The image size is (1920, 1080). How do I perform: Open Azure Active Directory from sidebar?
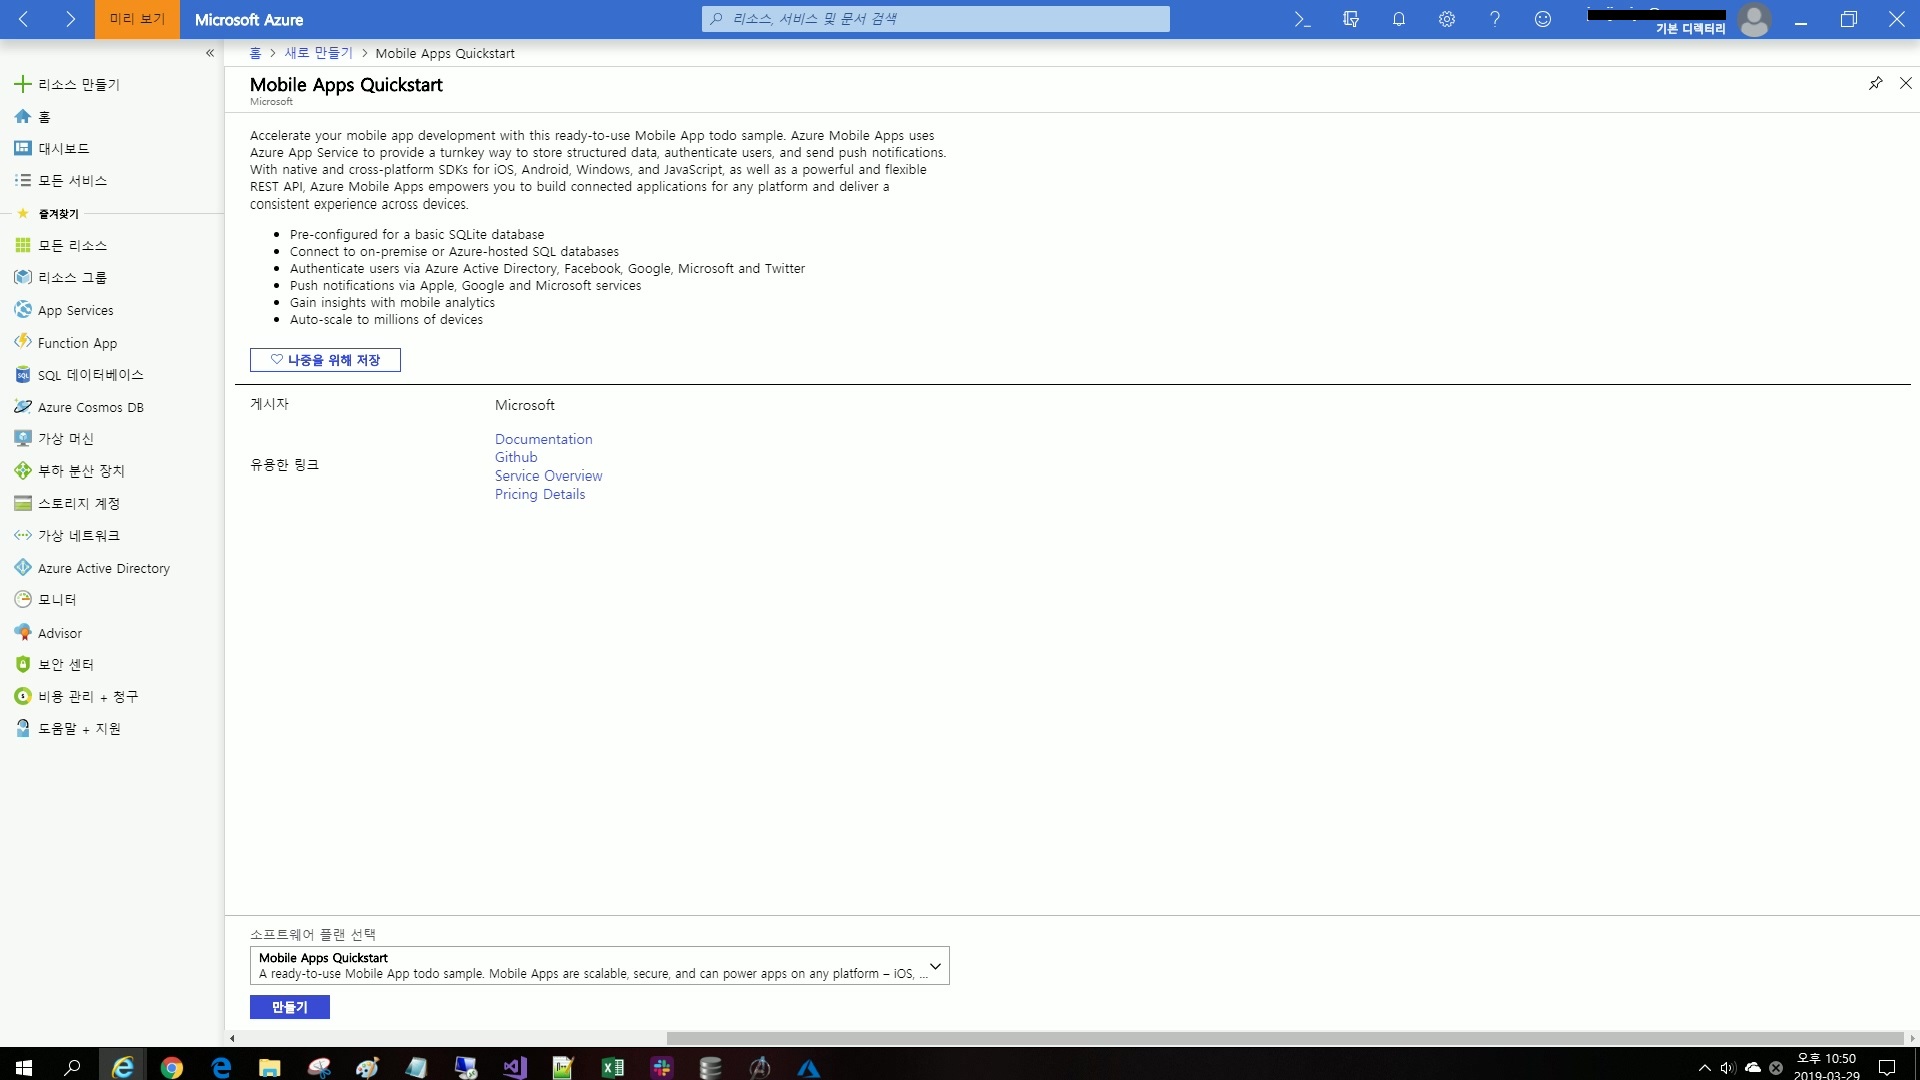(x=103, y=568)
